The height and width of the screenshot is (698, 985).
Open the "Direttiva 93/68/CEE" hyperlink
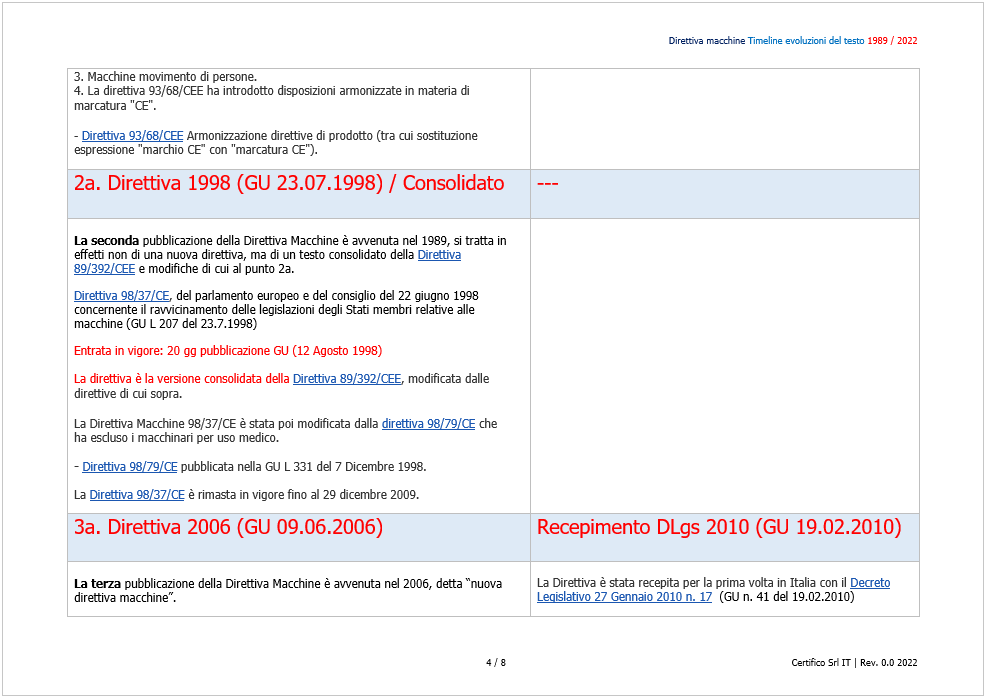click(x=130, y=135)
